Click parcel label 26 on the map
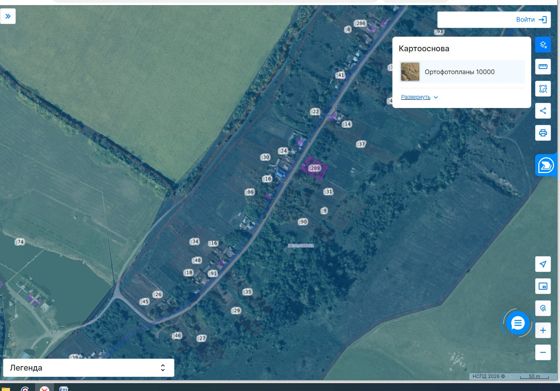 pyautogui.click(x=158, y=295)
